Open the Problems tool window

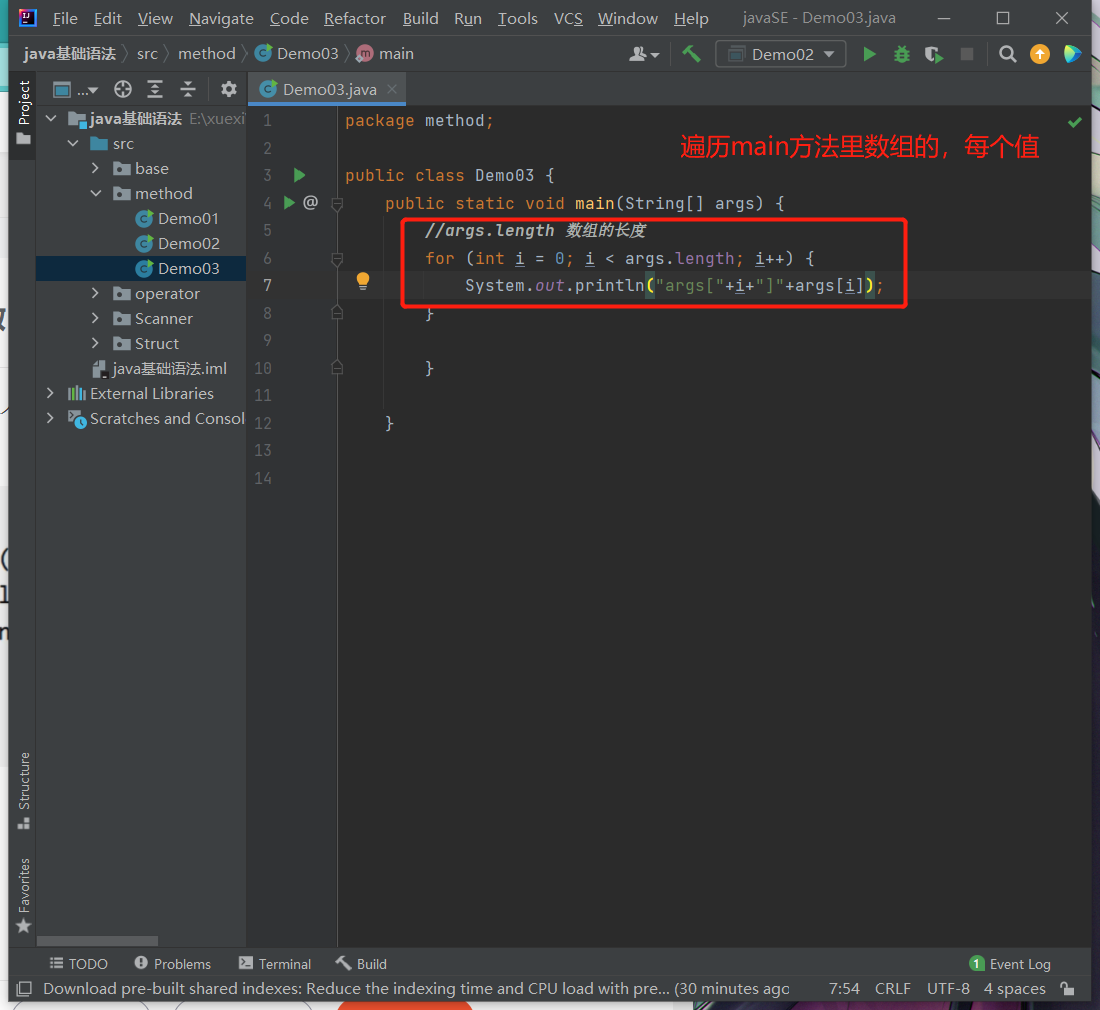(x=173, y=964)
